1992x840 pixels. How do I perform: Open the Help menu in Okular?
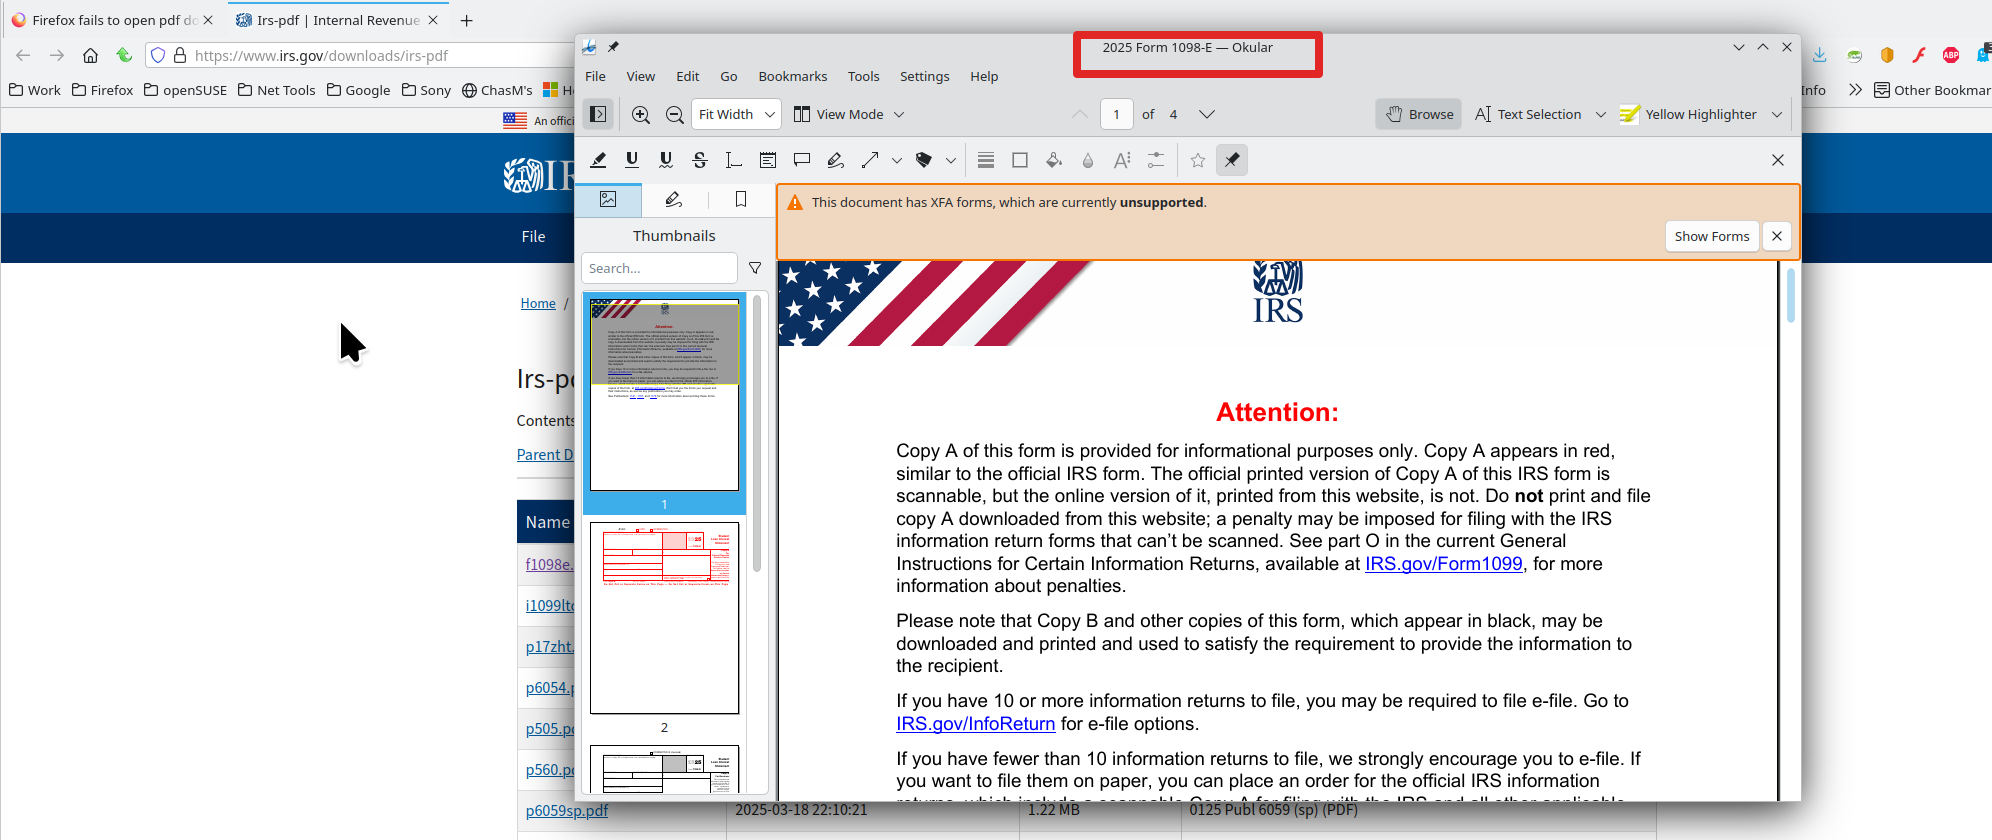point(984,76)
